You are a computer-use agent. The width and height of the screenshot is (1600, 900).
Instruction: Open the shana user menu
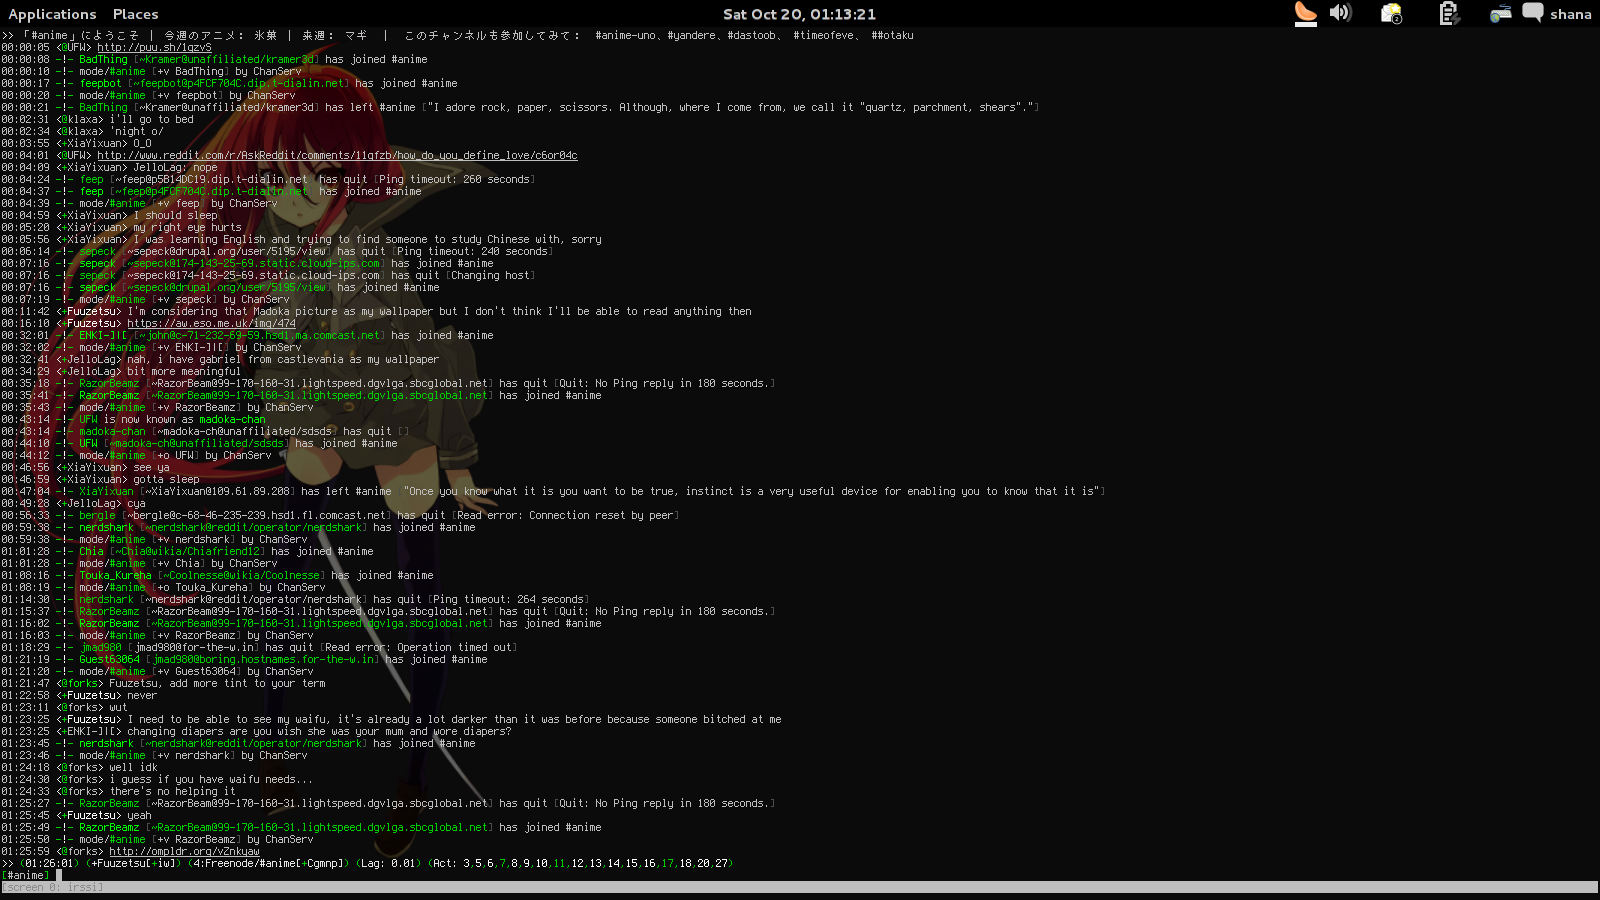[1570, 14]
